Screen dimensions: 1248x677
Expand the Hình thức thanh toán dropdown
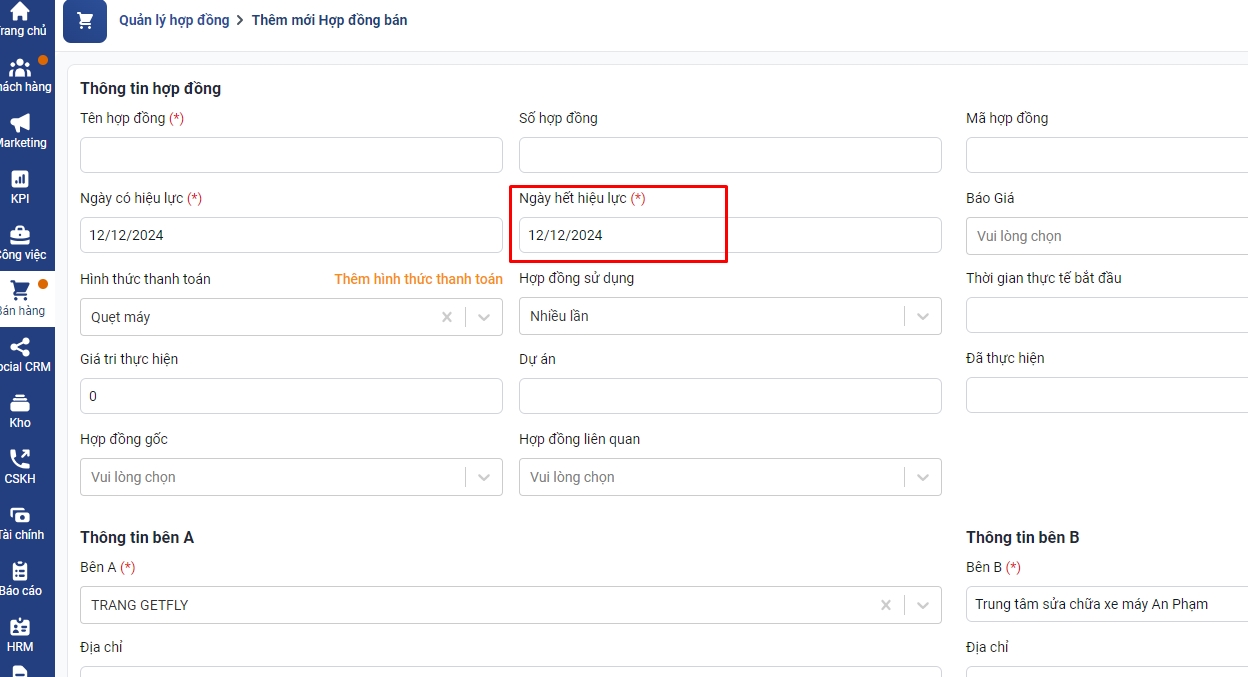484,317
